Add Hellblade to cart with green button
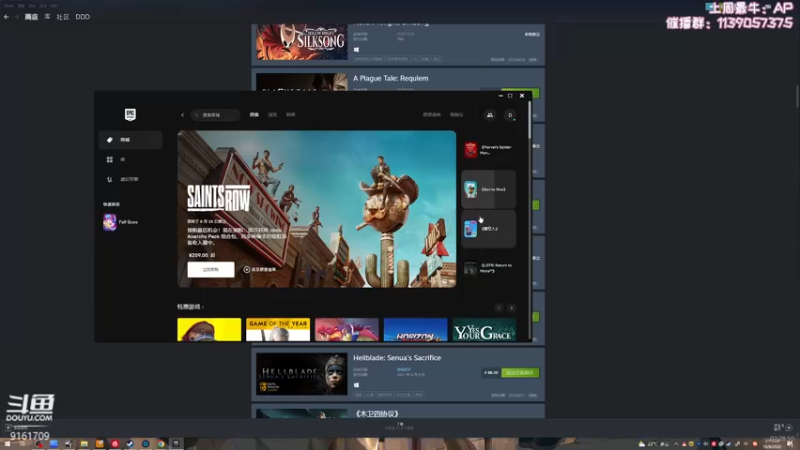 coord(520,373)
